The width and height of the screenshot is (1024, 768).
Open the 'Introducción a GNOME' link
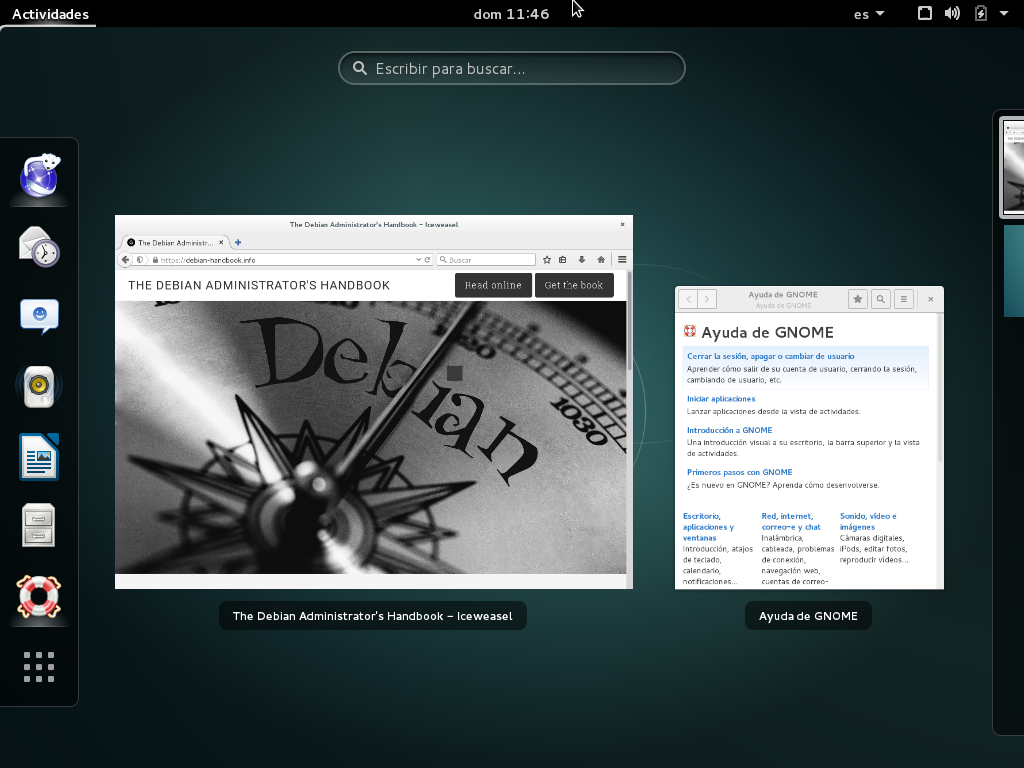point(729,430)
